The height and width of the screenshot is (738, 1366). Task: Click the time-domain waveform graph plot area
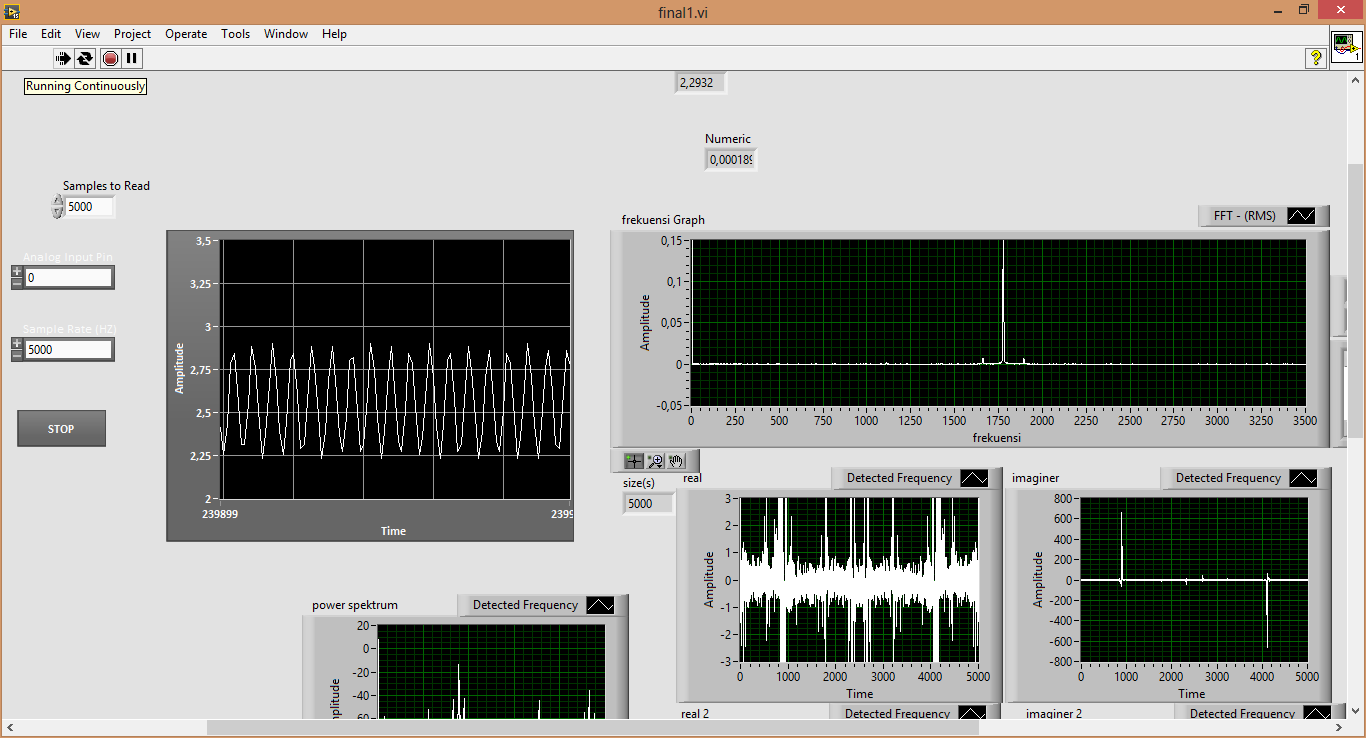[x=396, y=370]
